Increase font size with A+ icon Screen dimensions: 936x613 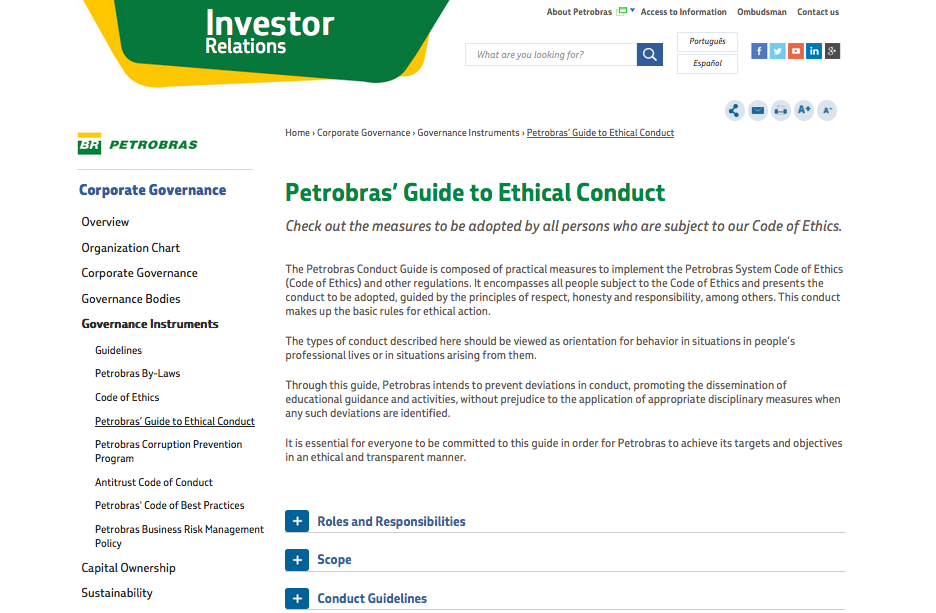click(804, 110)
